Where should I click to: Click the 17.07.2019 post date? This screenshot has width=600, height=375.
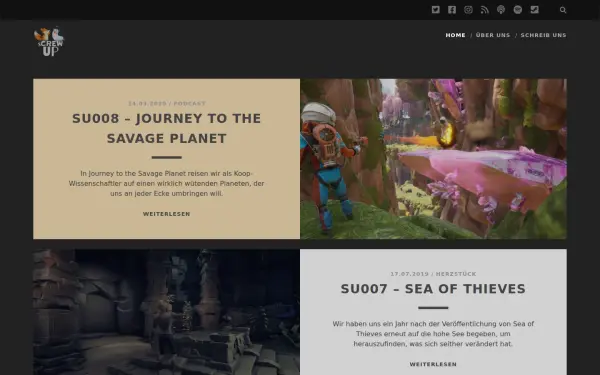pyautogui.click(x=409, y=274)
